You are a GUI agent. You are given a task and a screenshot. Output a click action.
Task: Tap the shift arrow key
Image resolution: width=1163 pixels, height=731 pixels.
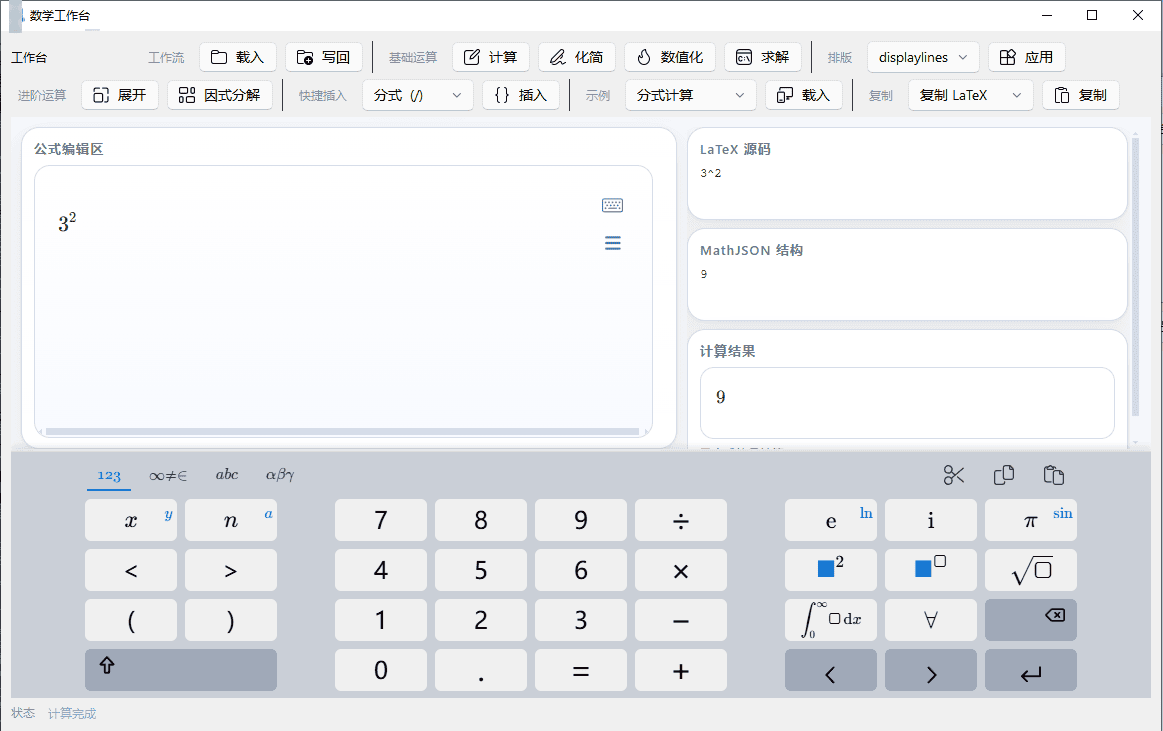180,670
